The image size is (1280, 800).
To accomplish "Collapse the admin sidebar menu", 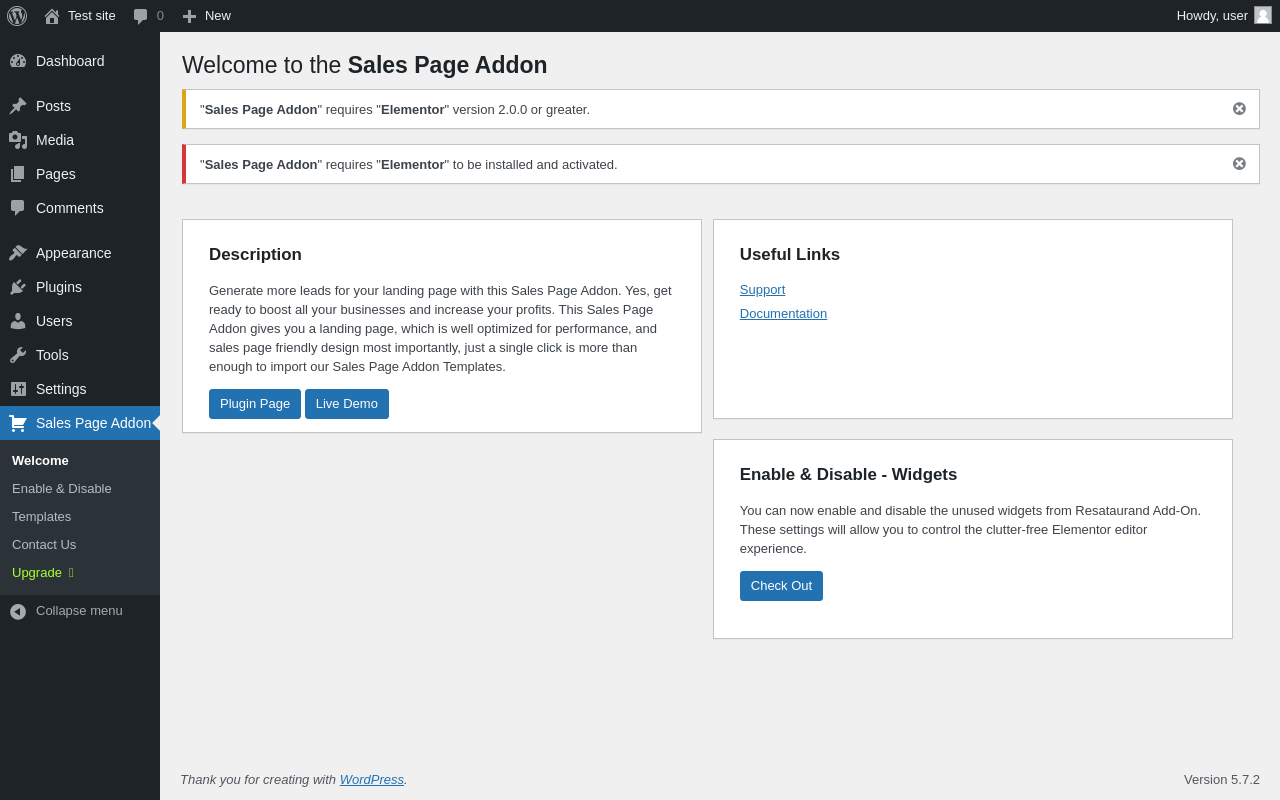I will (80, 611).
